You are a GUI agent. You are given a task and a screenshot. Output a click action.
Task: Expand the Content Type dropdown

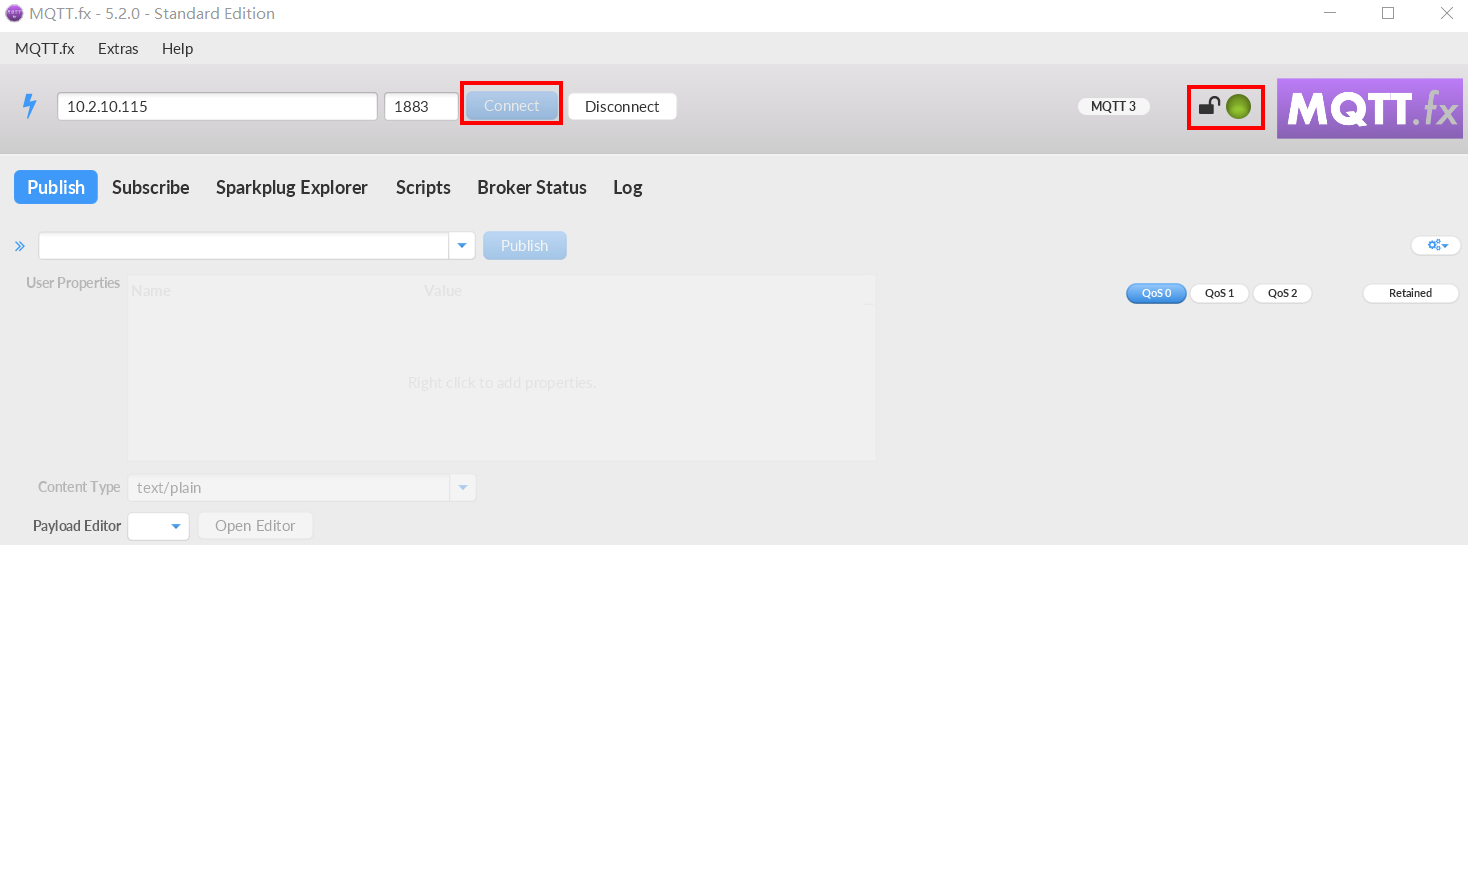pos(462,488)
